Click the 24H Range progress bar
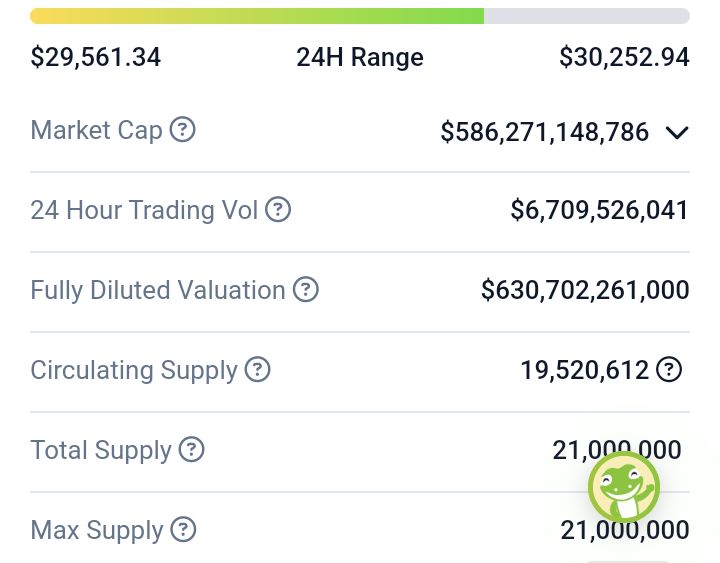Viewport: 720px width, 563px height. point(360,16)
